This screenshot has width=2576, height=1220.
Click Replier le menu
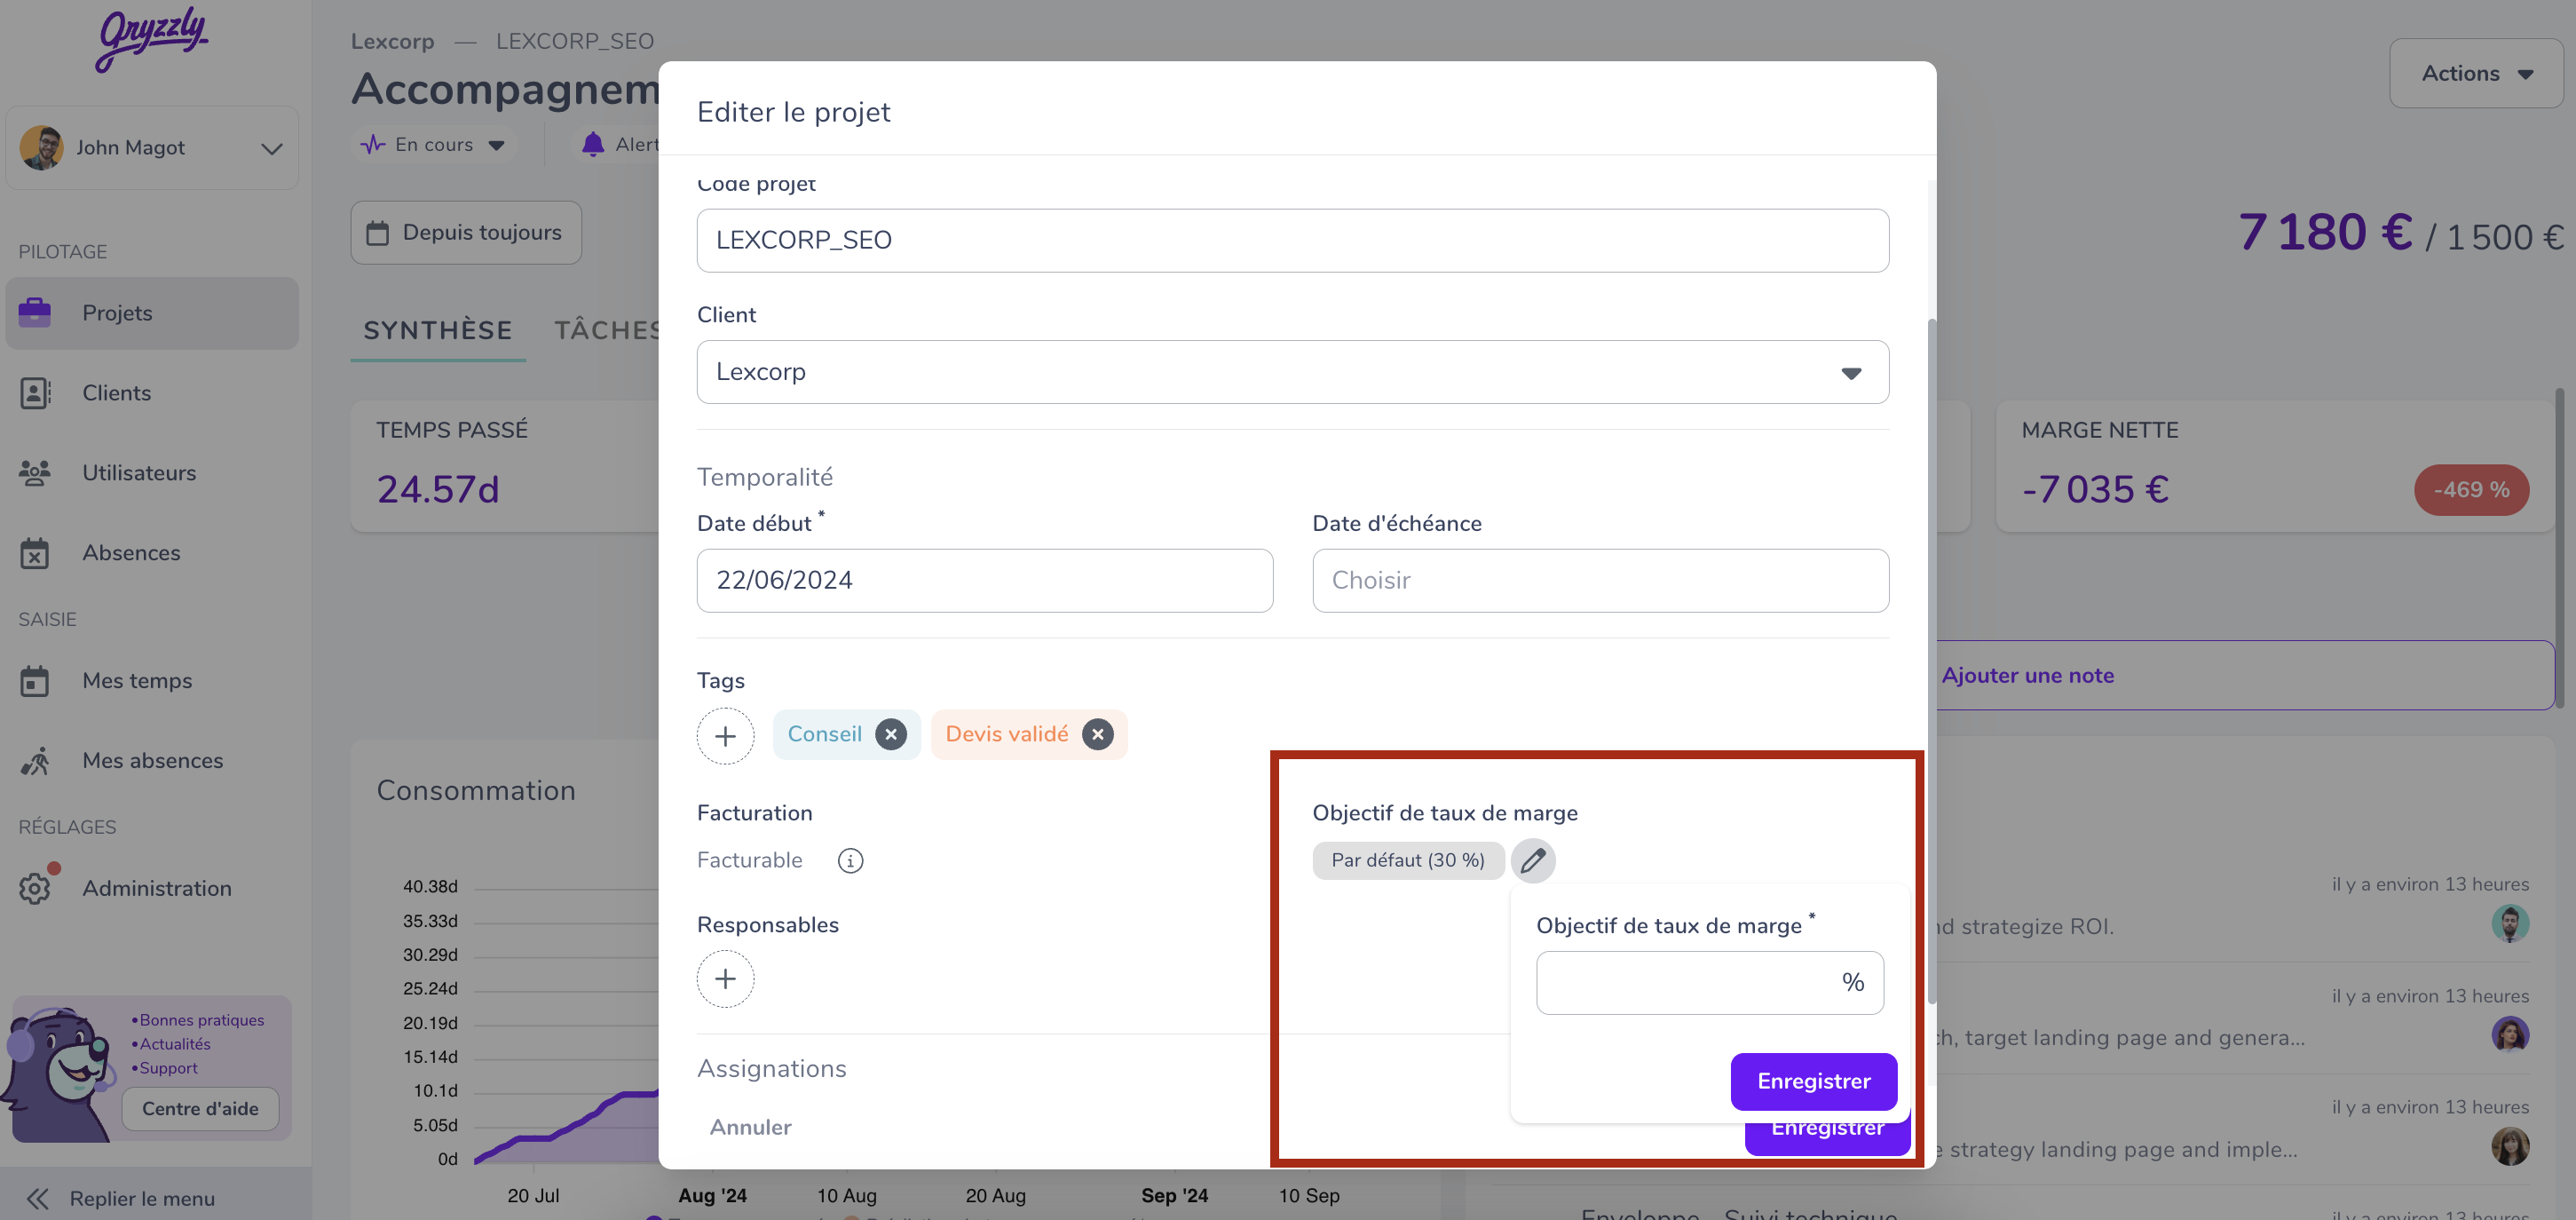tap(142, 1198)
